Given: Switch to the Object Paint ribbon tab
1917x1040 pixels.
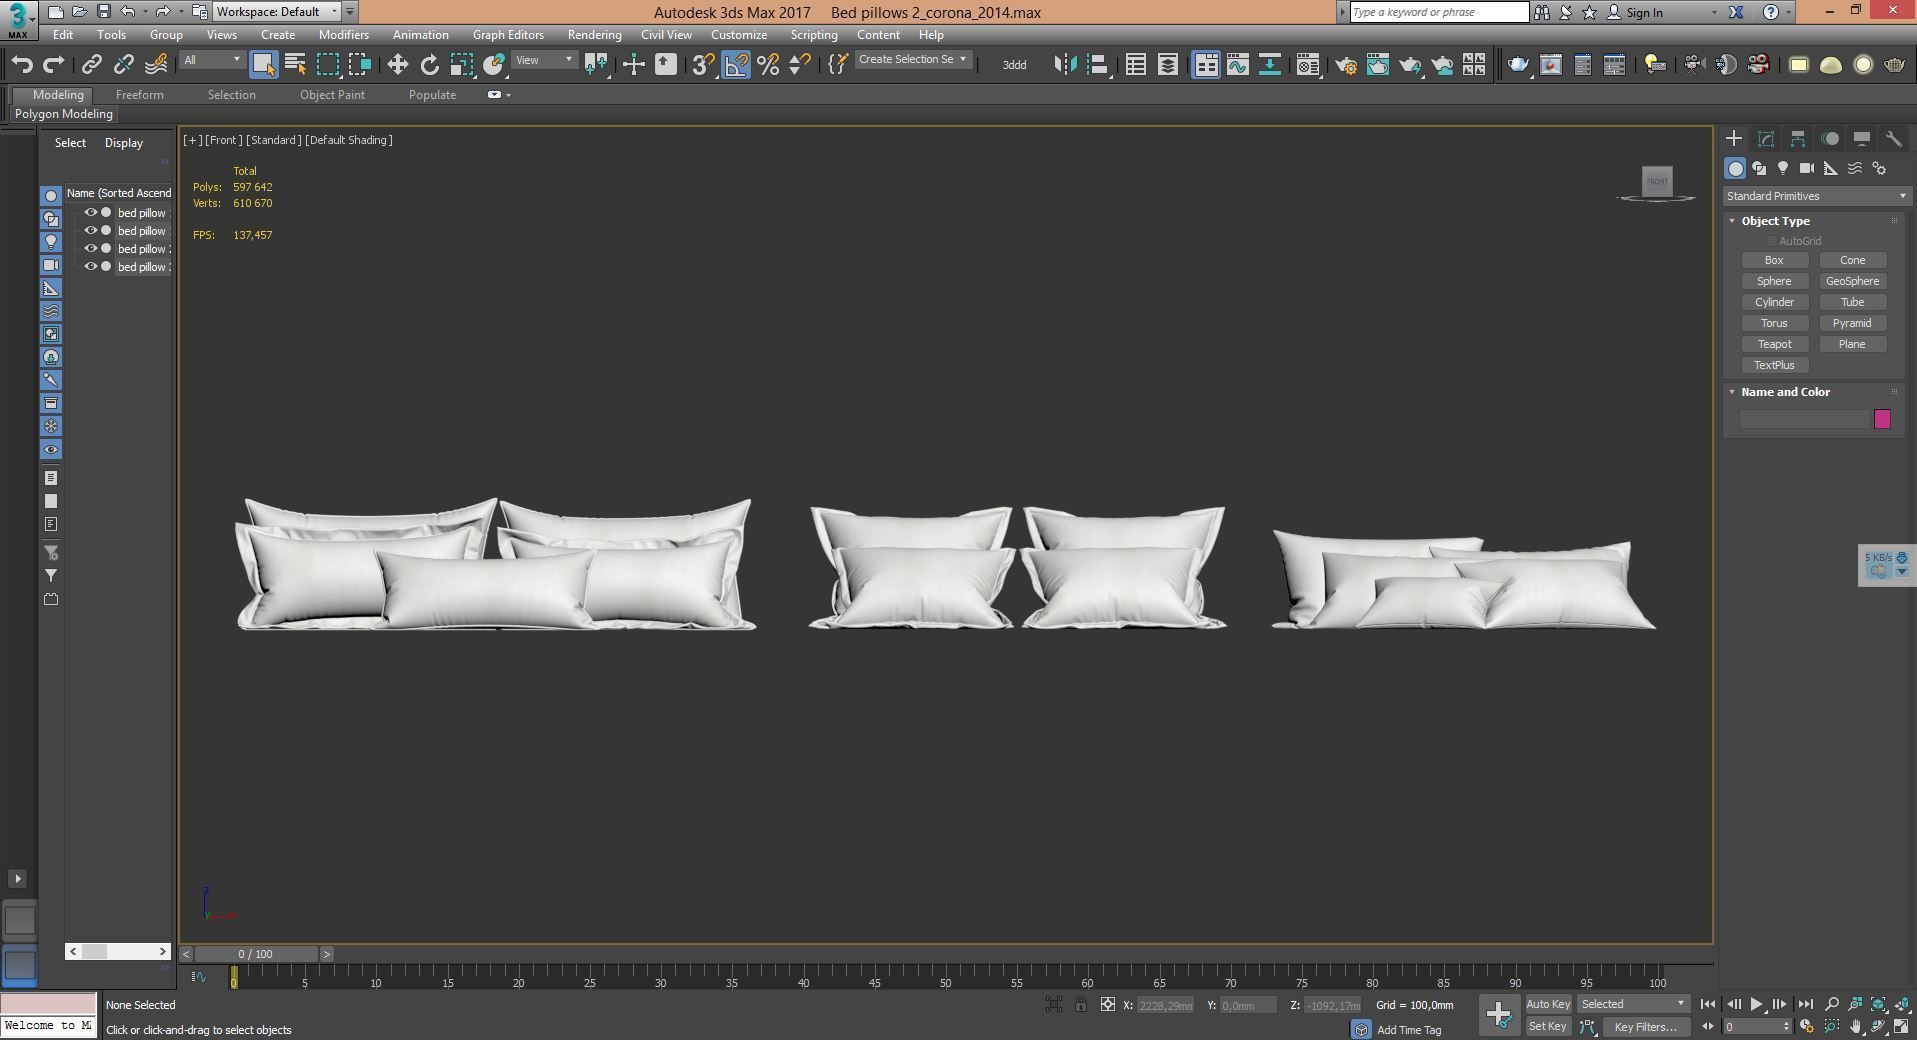Looking at the screenshot, I should [332, 95].
